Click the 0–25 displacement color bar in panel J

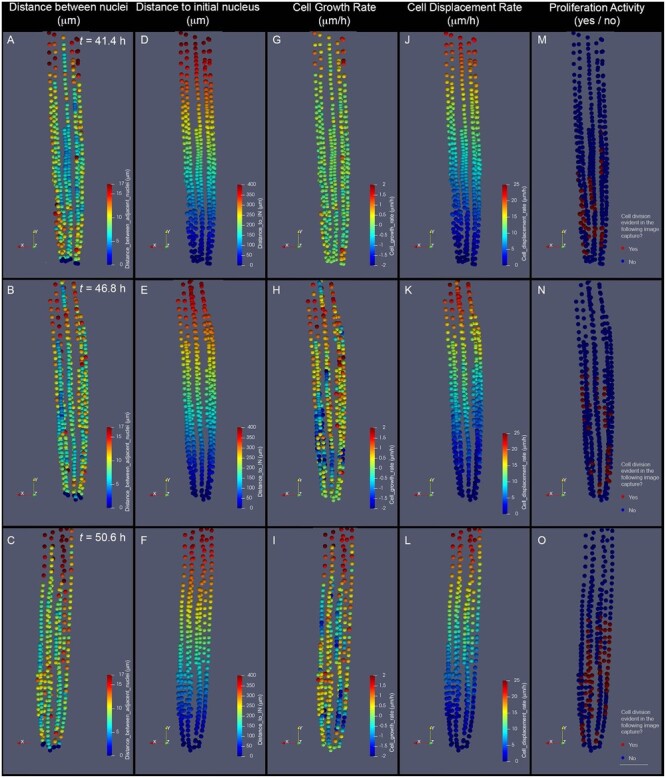coord(505,225)
